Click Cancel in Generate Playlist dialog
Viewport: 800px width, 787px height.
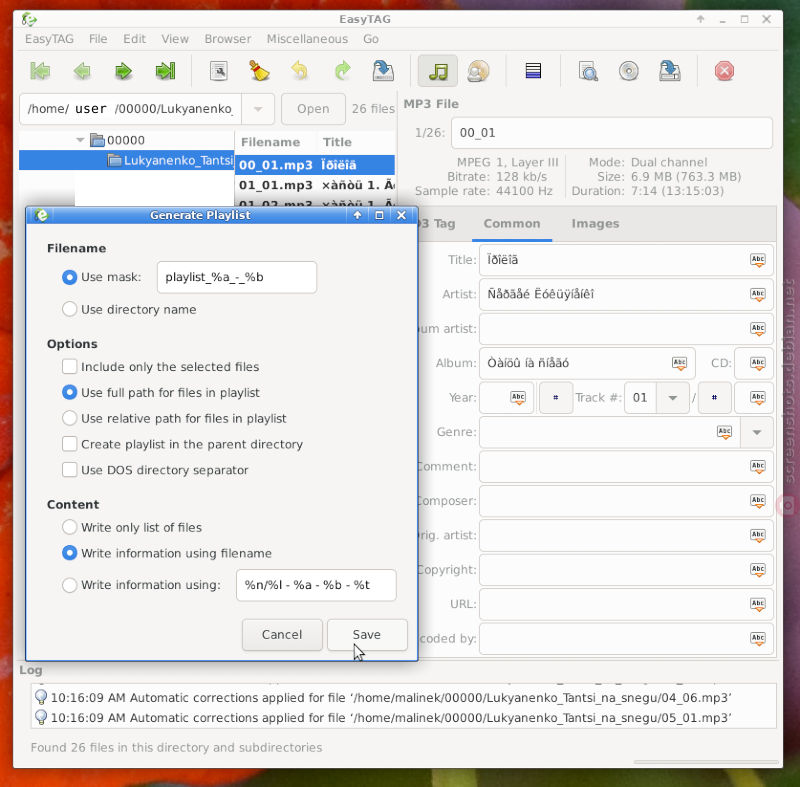tap(282, 634)
